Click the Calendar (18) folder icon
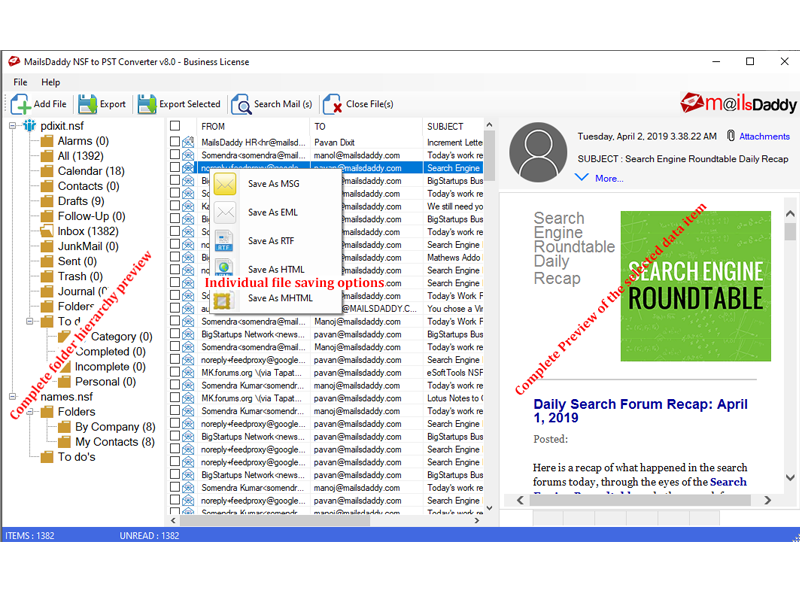The height and width of the screenshot is (600, 800). point(47,171)
